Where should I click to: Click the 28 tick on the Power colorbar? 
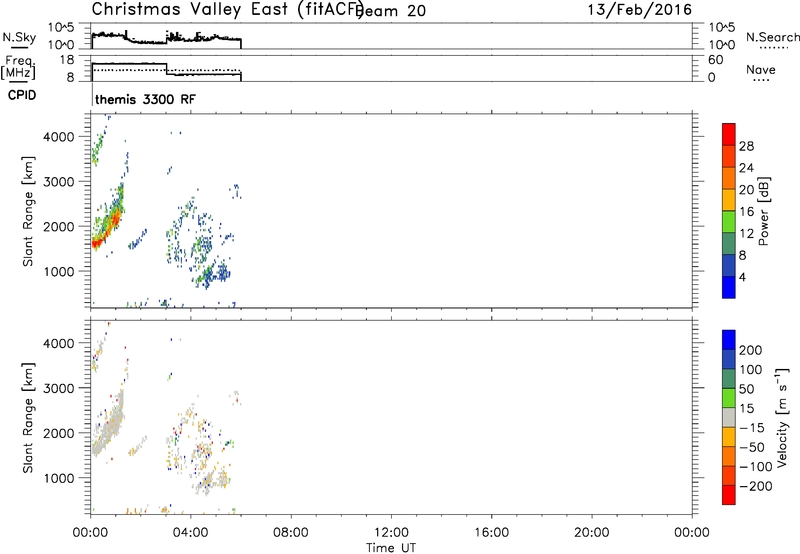click(746, 146)
